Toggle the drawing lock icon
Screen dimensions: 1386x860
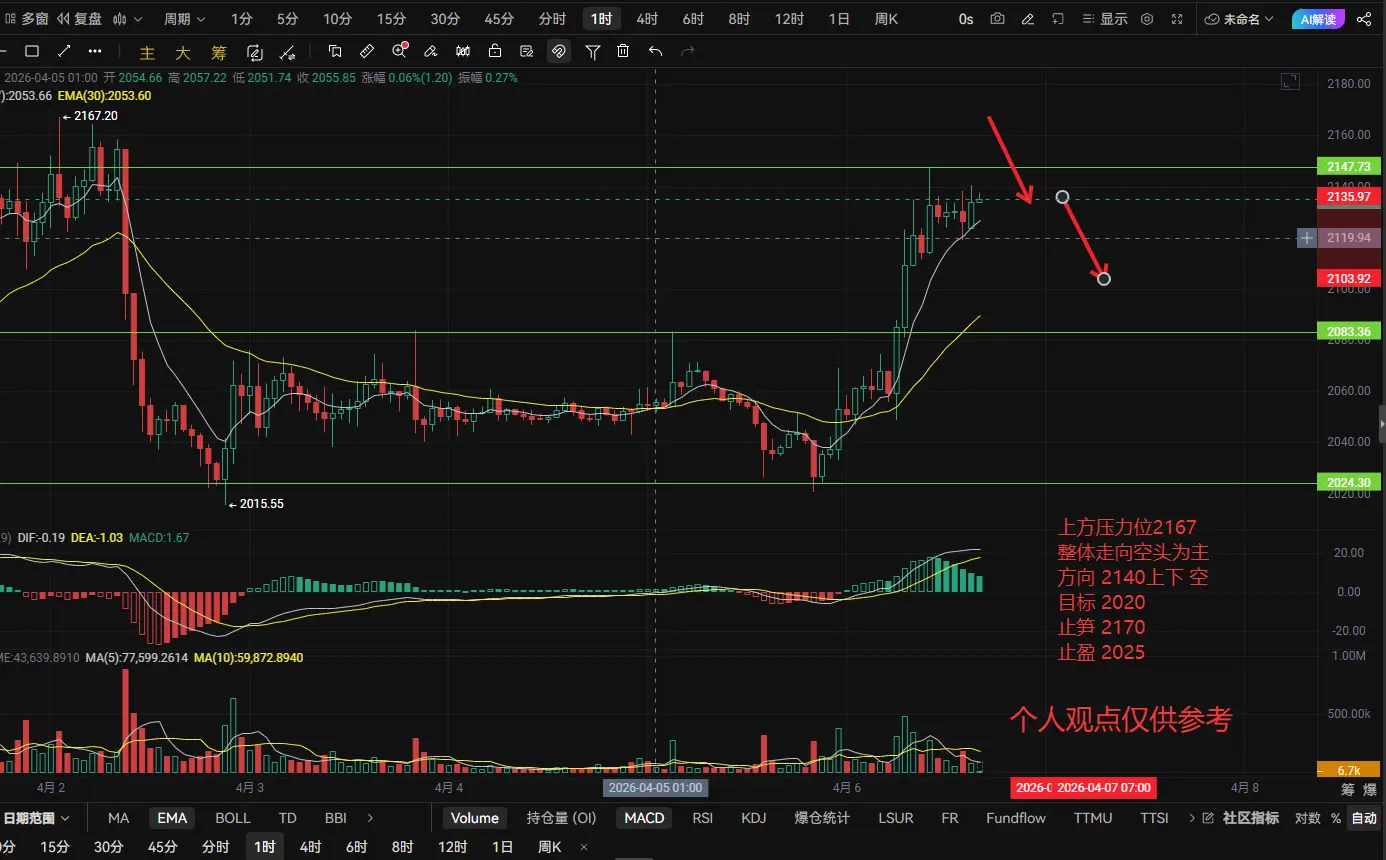pyautogui.click(x=495, y=52)
